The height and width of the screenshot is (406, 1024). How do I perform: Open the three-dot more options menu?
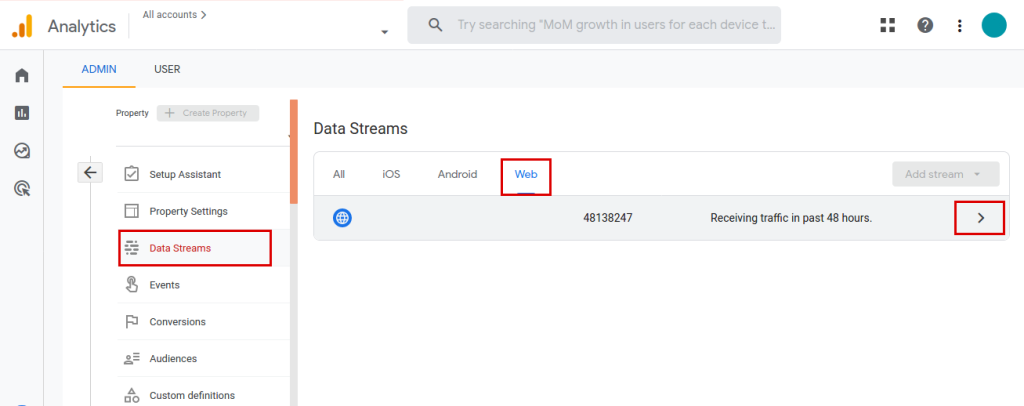[960, 25]
